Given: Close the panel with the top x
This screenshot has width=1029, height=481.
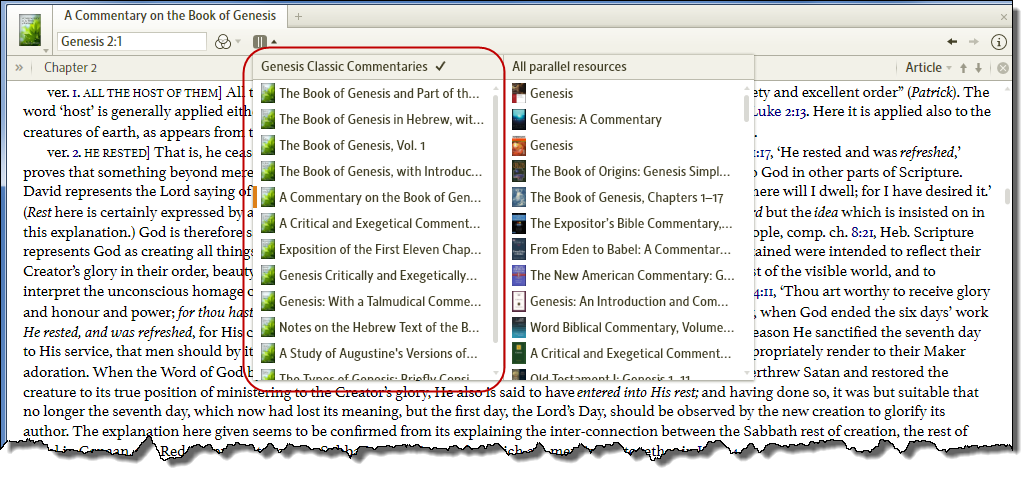Looking at the screenshot, I should [x=1004, y=17].
